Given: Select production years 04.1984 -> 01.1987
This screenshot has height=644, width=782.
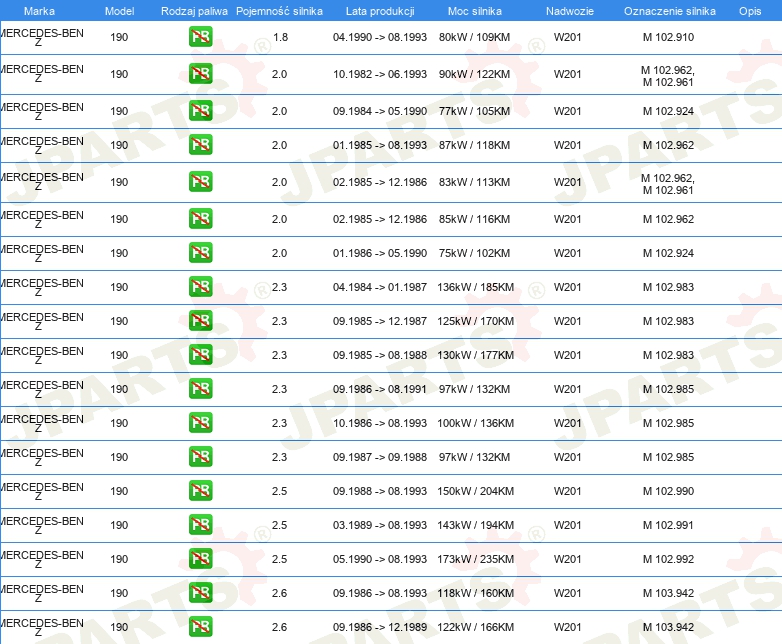Looking at the screenshot, I should click(380, 287).
